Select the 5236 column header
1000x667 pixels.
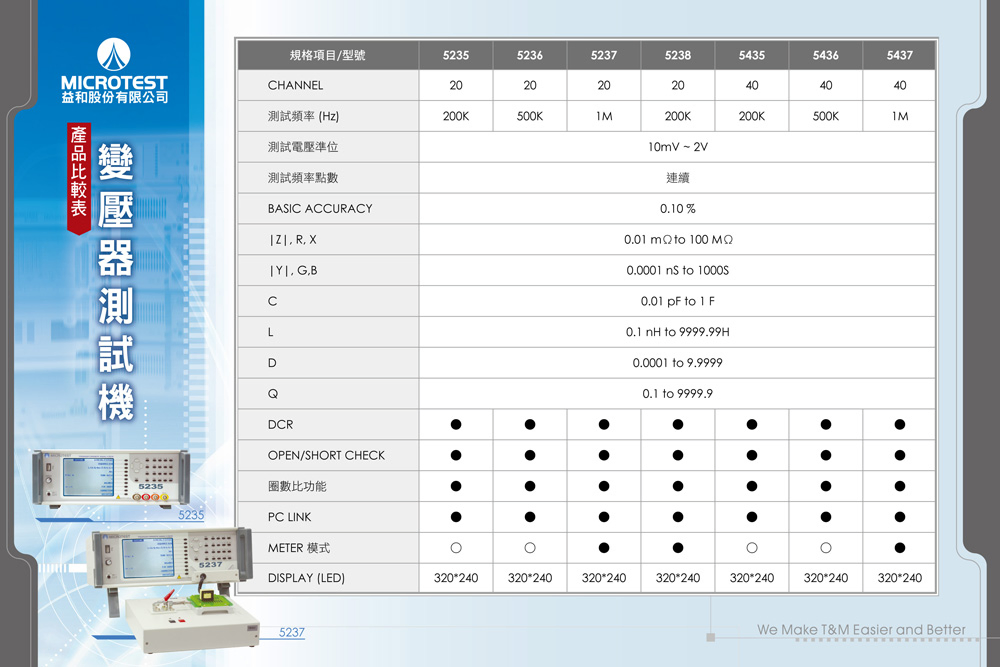tap(530, 55)
